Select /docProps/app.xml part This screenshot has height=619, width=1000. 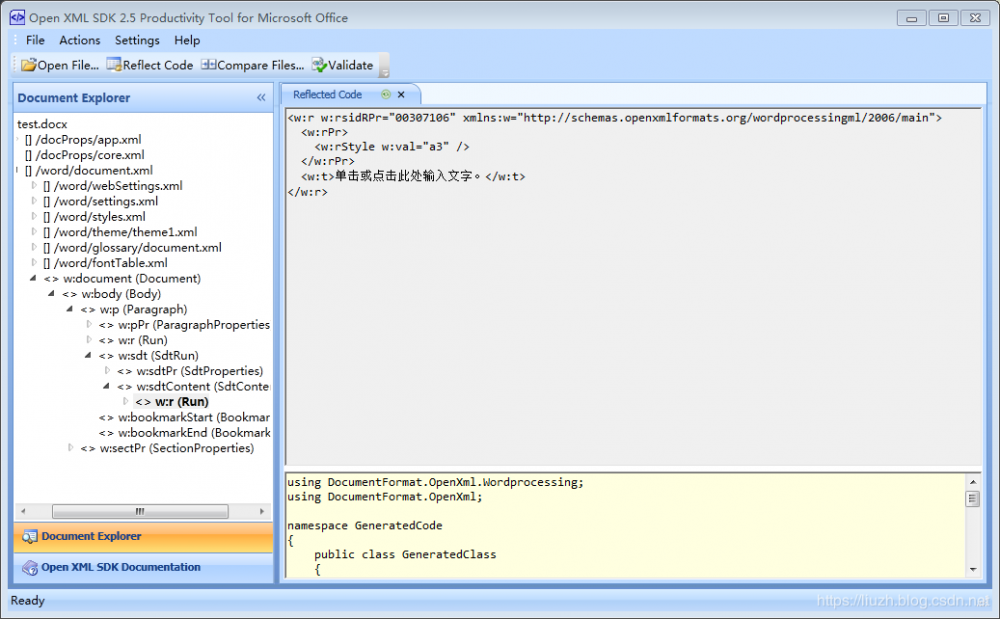point(84,140)
